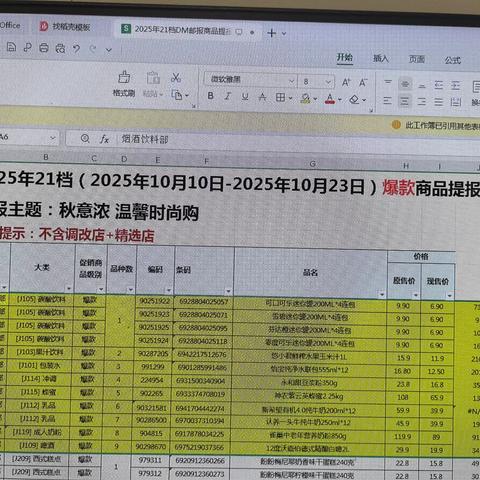Select cell with barcode 6942217512676
Screen dimensions: 480x480
(x=202, y=354)
